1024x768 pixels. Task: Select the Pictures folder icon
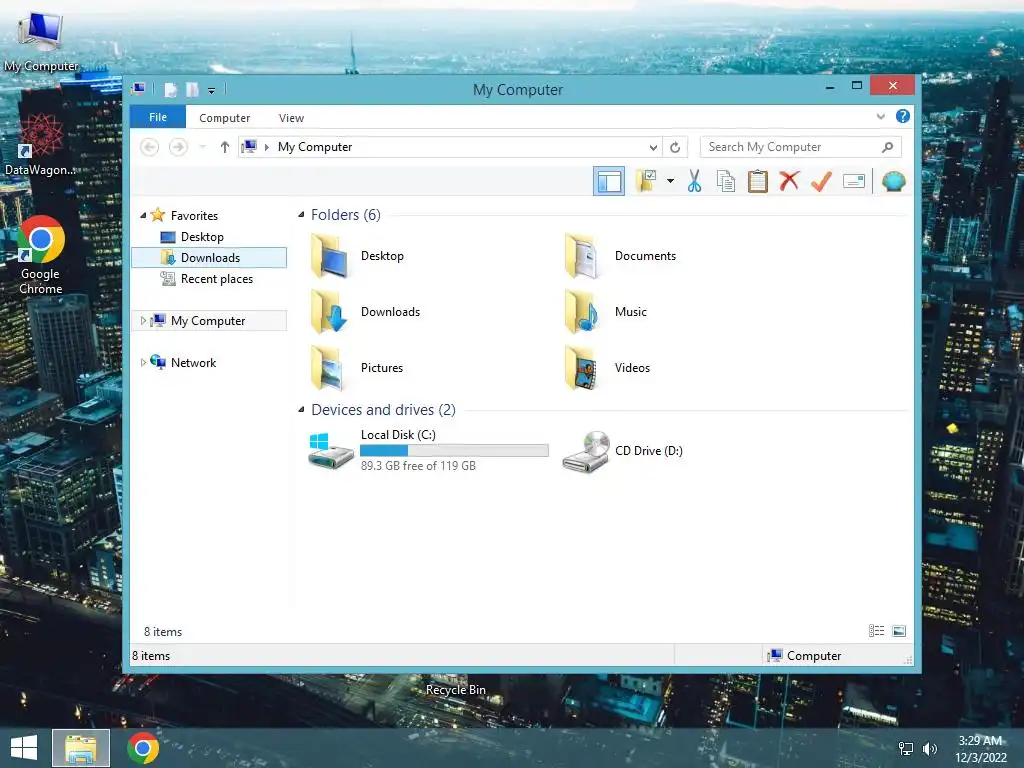(329, 368)
